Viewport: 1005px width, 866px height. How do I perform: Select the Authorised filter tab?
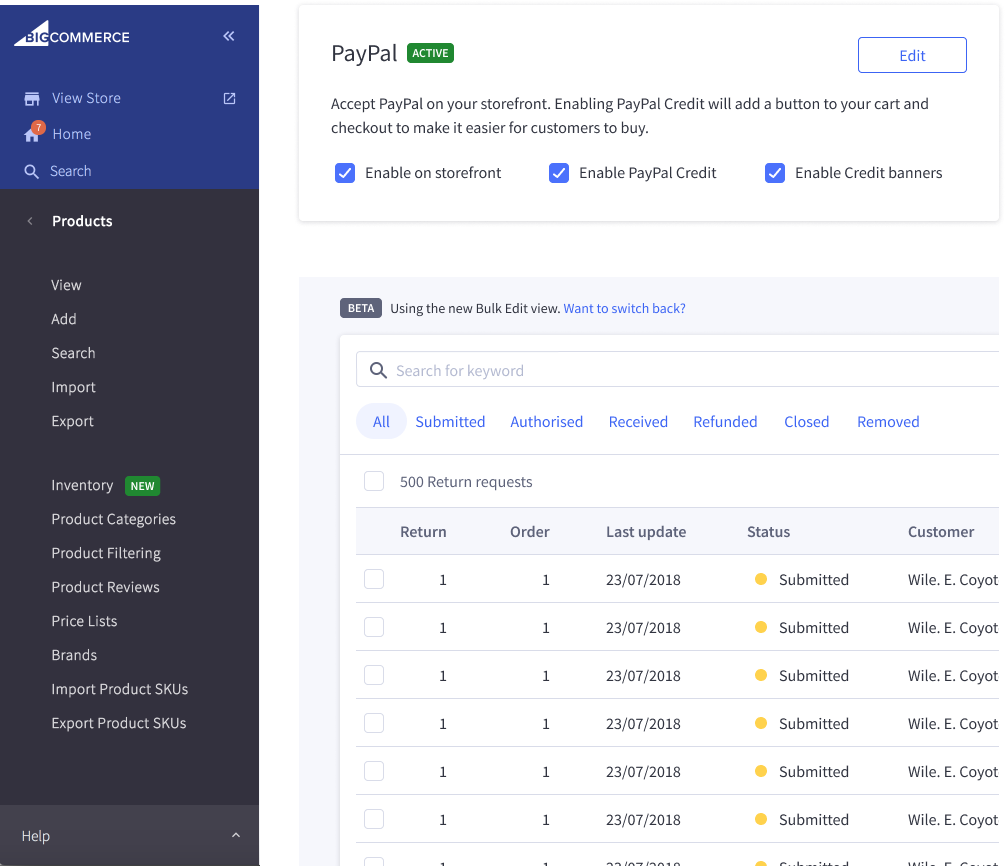547,422
